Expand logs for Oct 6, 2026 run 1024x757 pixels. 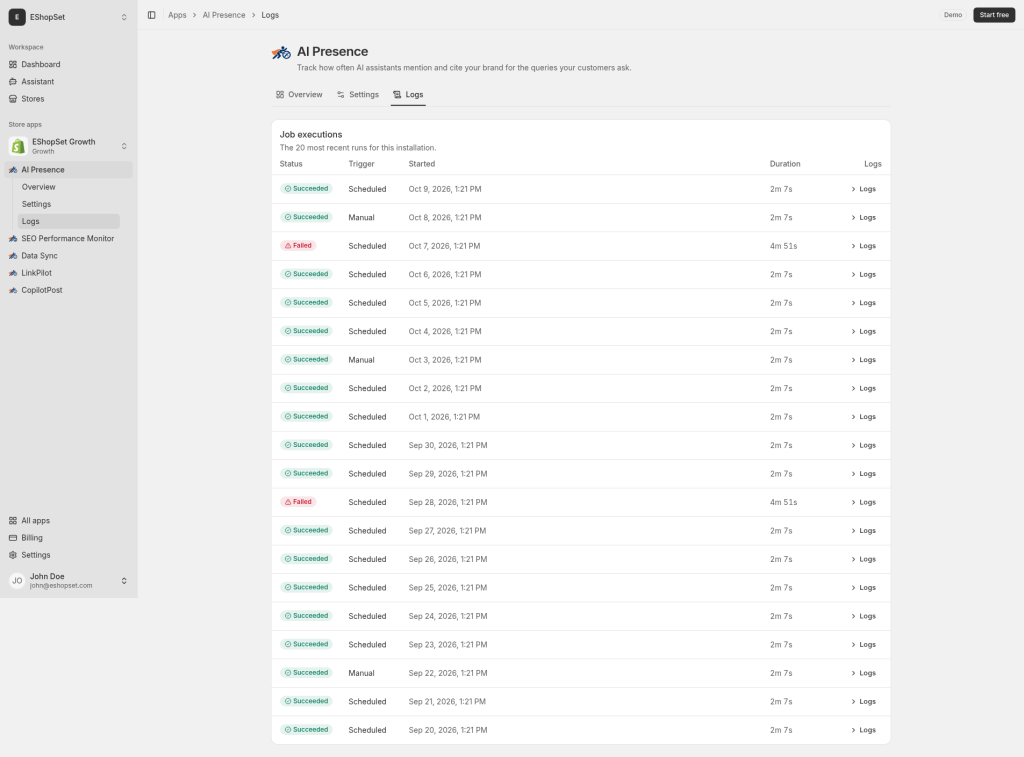863,274
